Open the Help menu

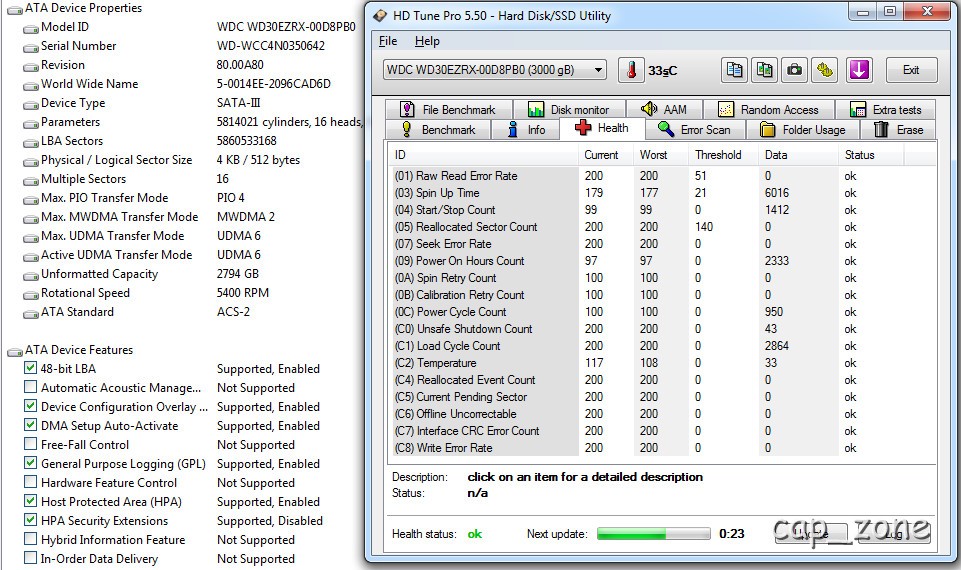click(x=427, y=41)
